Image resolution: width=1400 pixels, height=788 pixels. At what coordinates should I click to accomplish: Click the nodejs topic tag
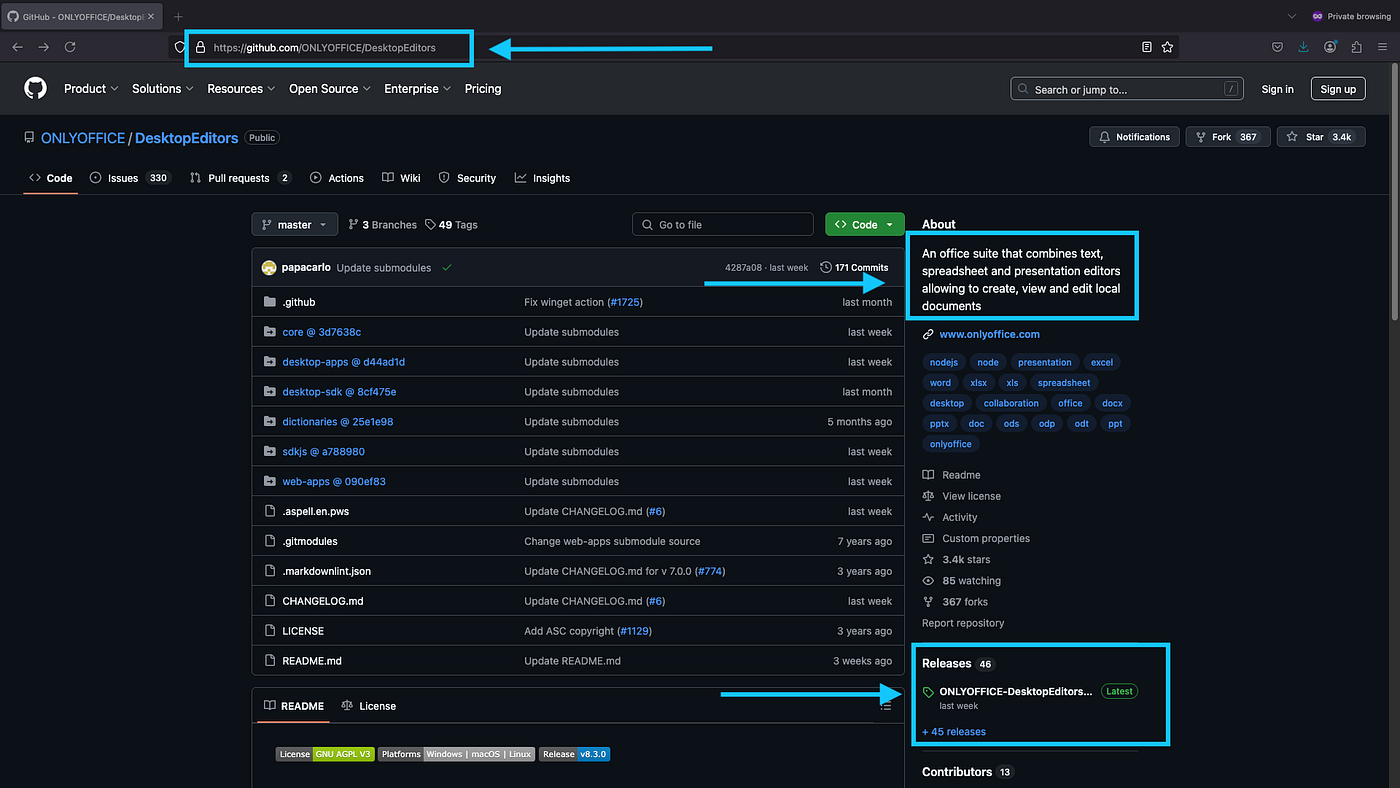tap(943, 362)
